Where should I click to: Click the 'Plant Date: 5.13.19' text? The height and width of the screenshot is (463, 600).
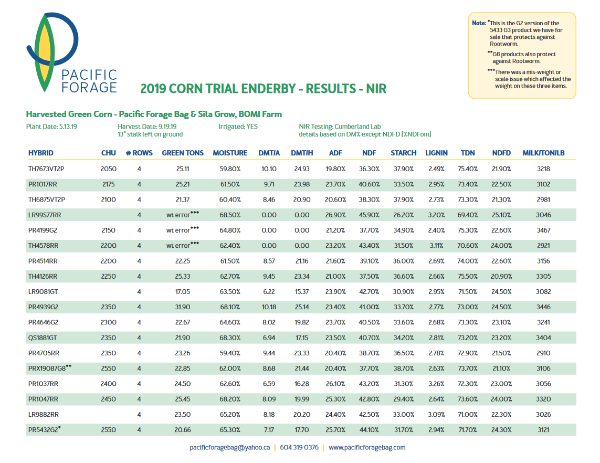coord(52,127)
